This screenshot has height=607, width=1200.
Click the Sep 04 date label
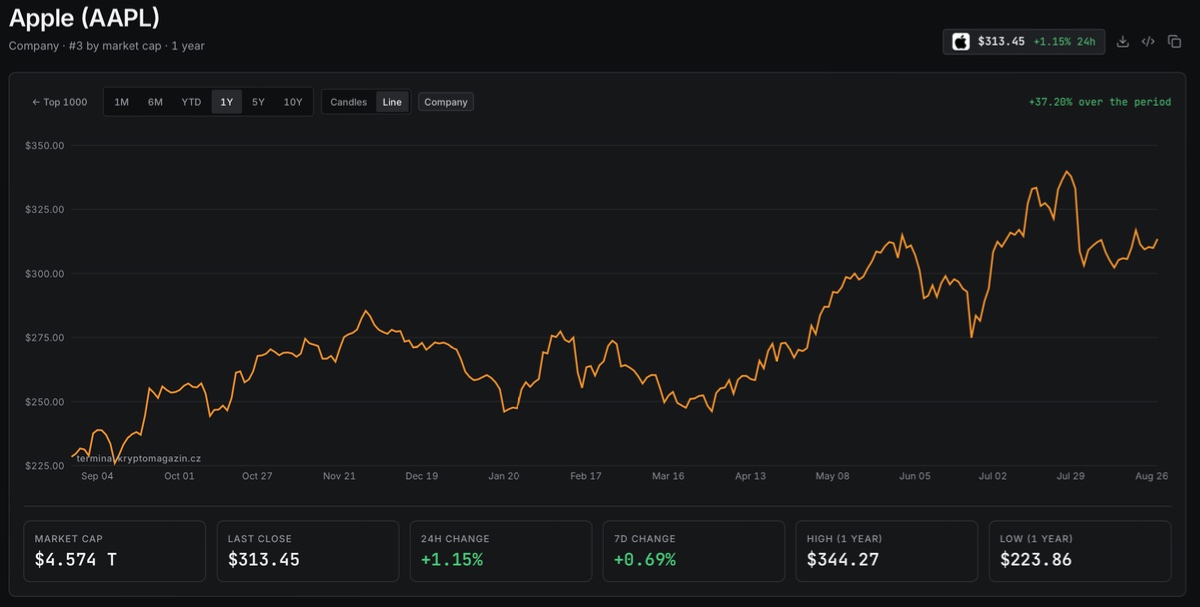pyautogui.click(x=97, y=476)
